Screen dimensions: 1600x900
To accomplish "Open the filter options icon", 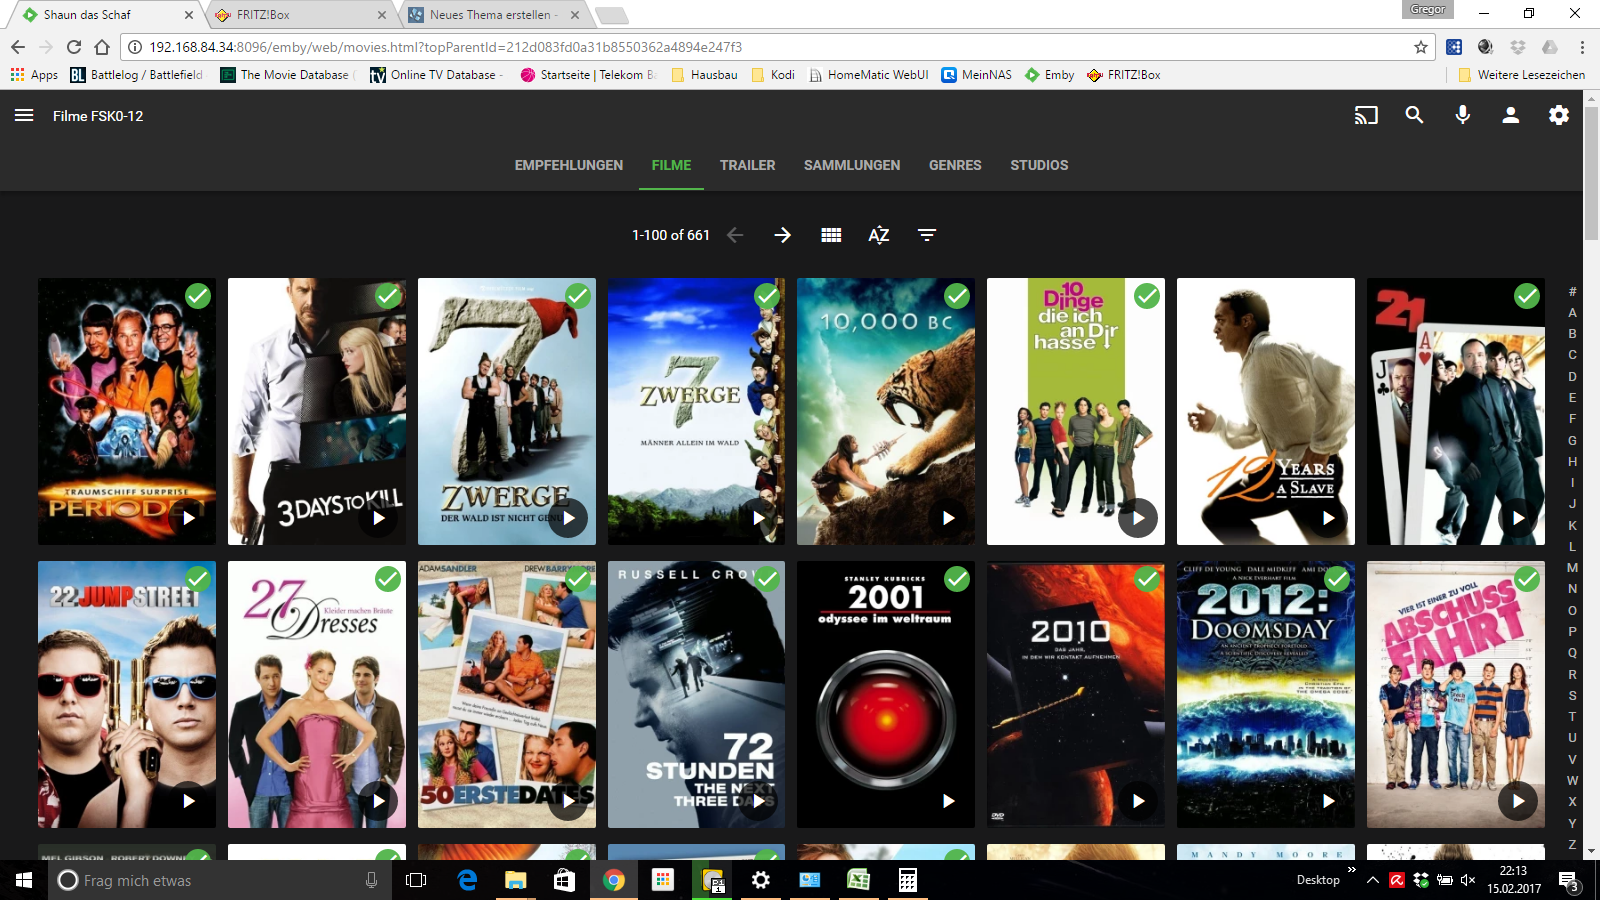I will 927,235.
